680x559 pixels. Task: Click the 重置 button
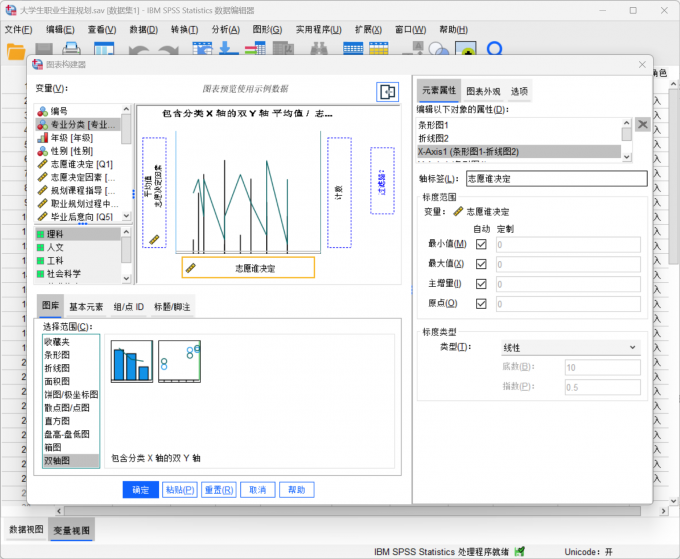218,490
